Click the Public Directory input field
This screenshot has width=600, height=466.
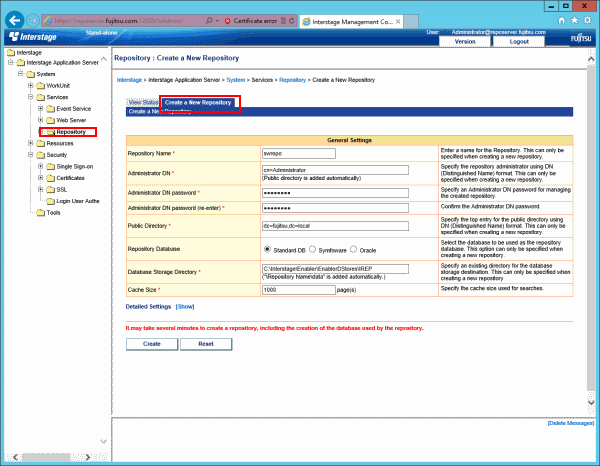coord(335,226)
